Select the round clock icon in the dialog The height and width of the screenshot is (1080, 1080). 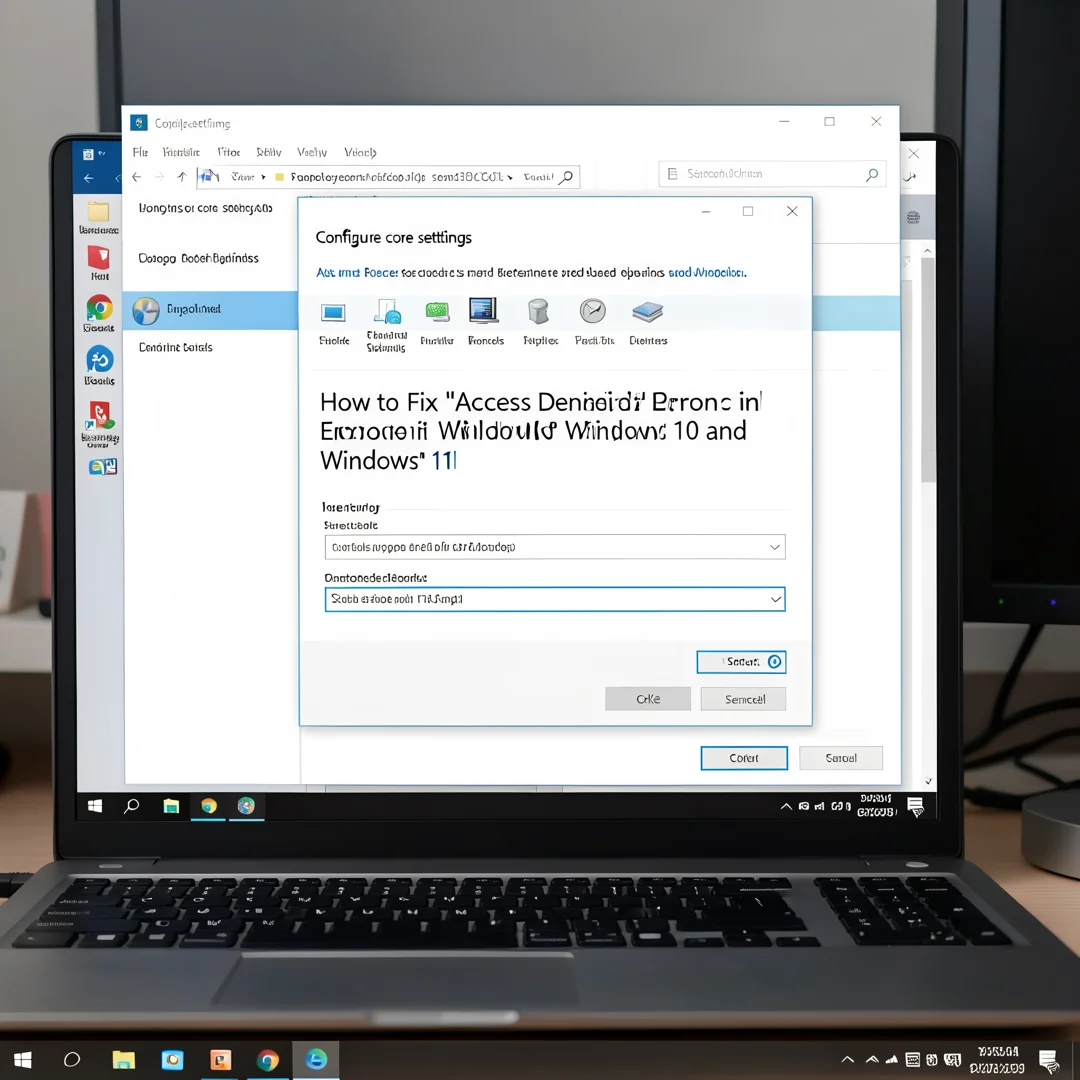coord(592,311)
